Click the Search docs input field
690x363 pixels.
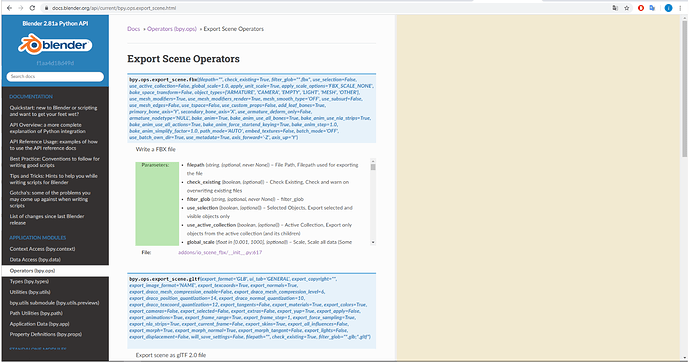[x=55, y=77]
